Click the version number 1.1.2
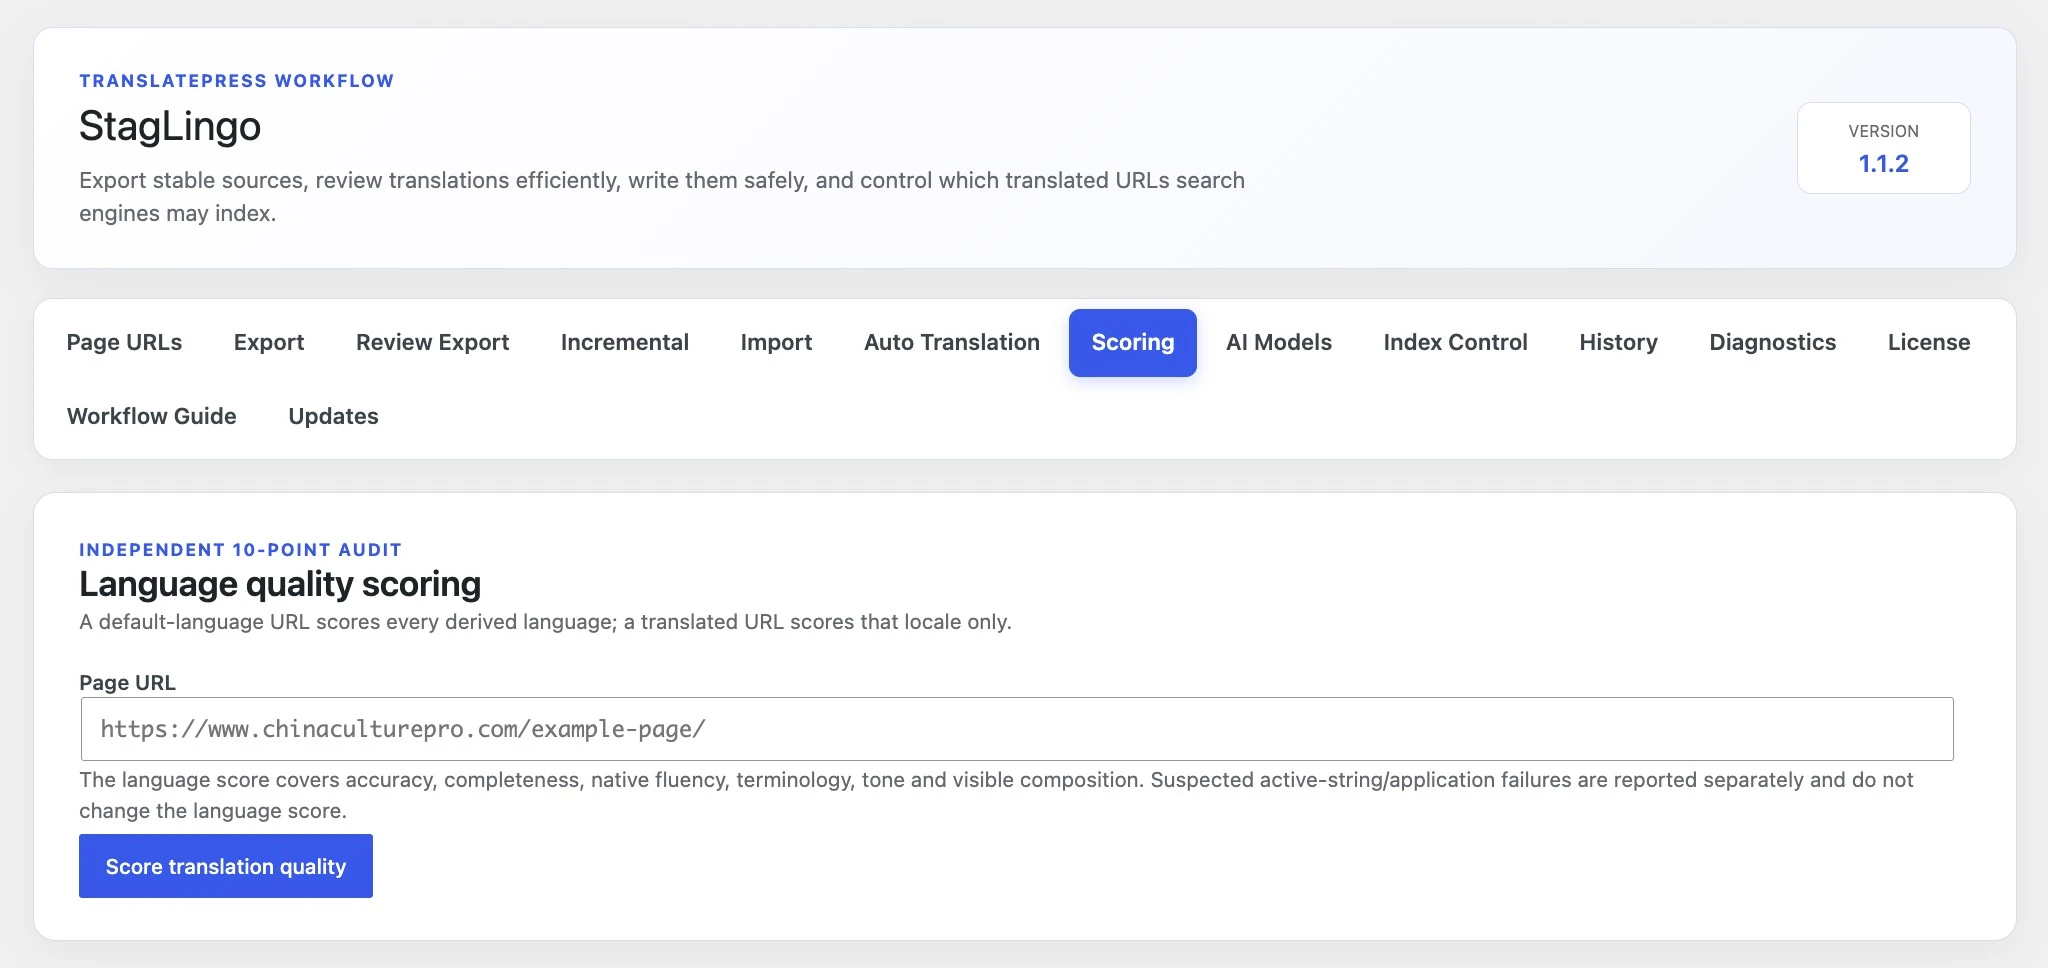The width and height of the screenshot is (2048, 968). [x=1883, y=164]
